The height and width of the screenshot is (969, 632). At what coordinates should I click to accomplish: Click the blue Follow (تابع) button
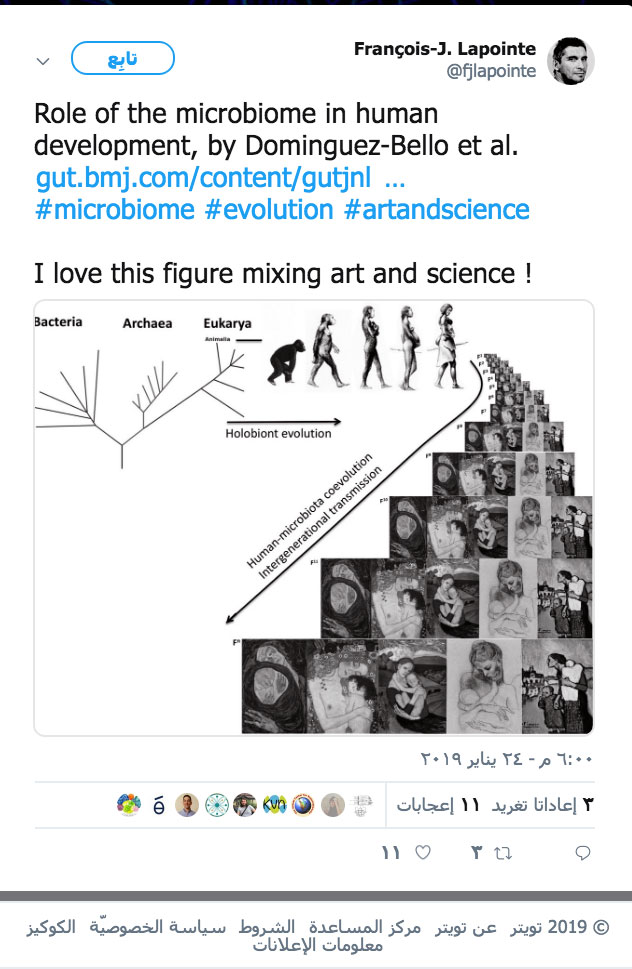(123, 59)
